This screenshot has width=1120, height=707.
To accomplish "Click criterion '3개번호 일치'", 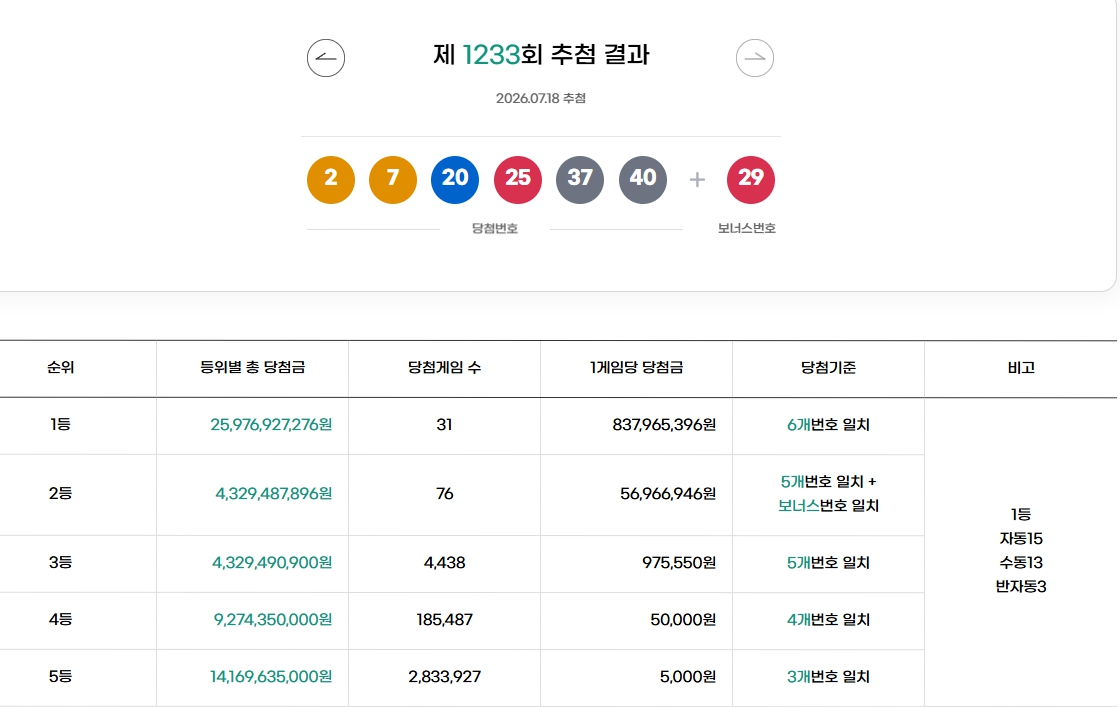I will [x=829, y=676].
